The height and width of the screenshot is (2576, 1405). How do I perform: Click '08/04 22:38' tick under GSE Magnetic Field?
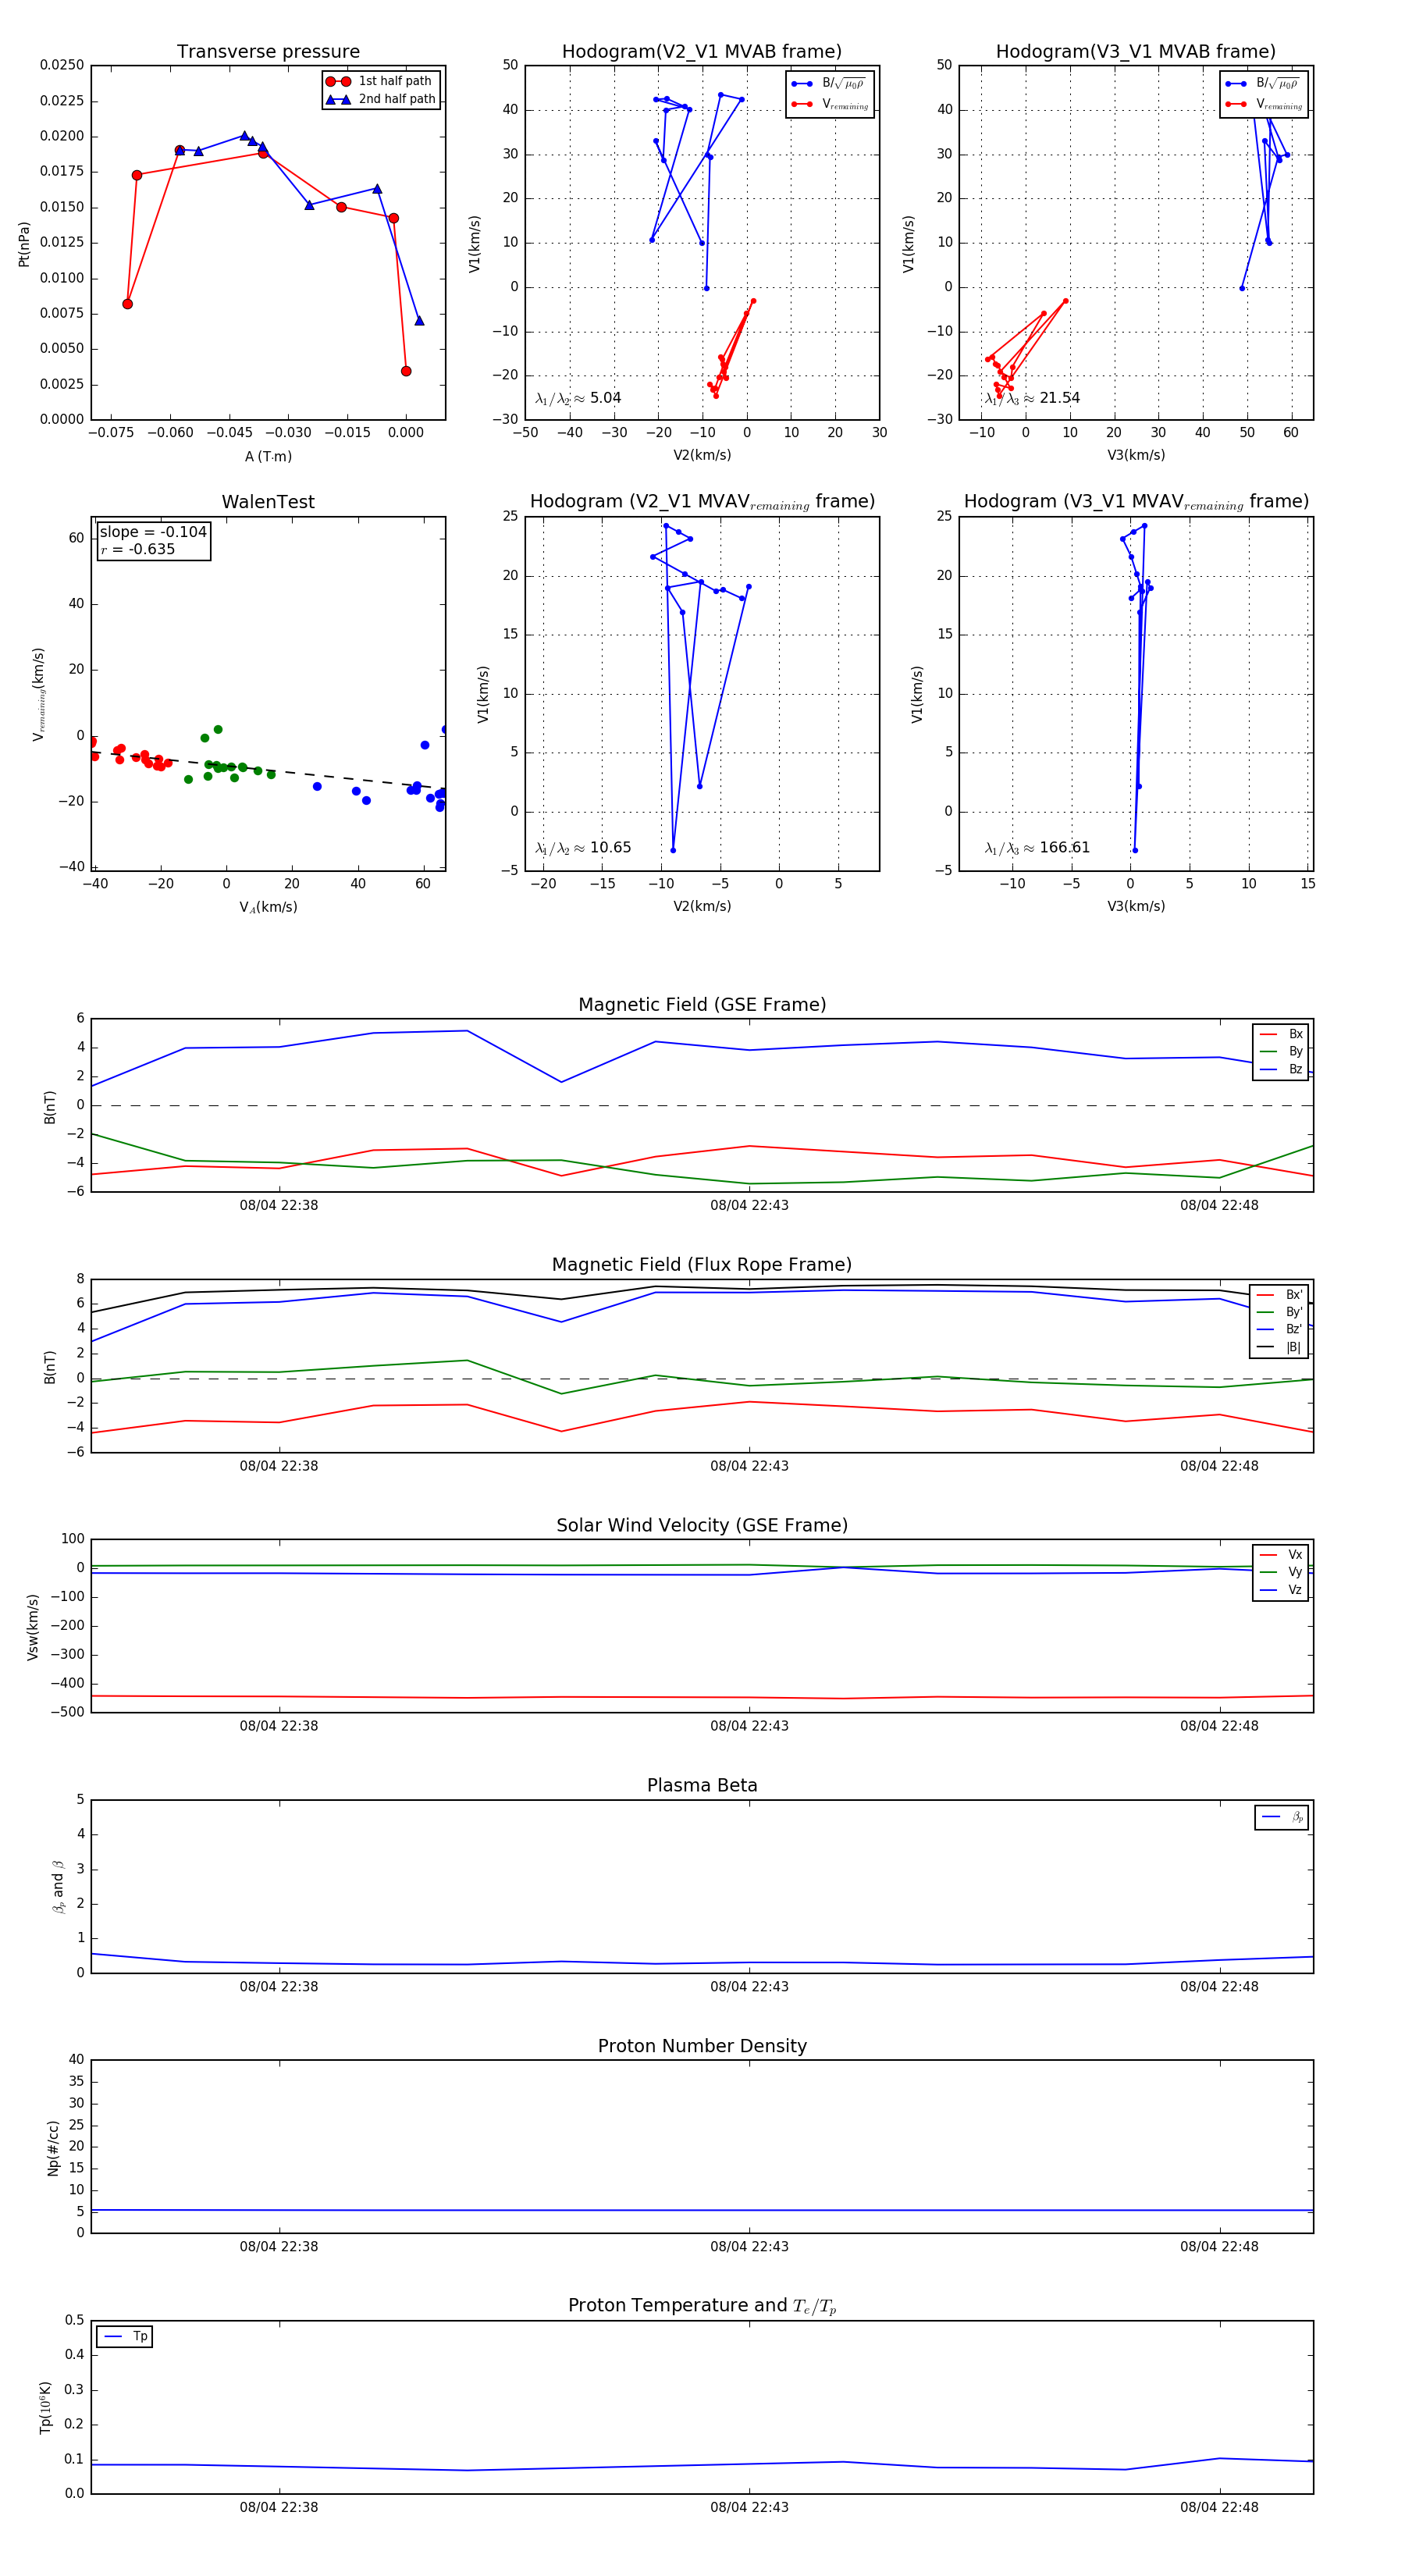279,1205
